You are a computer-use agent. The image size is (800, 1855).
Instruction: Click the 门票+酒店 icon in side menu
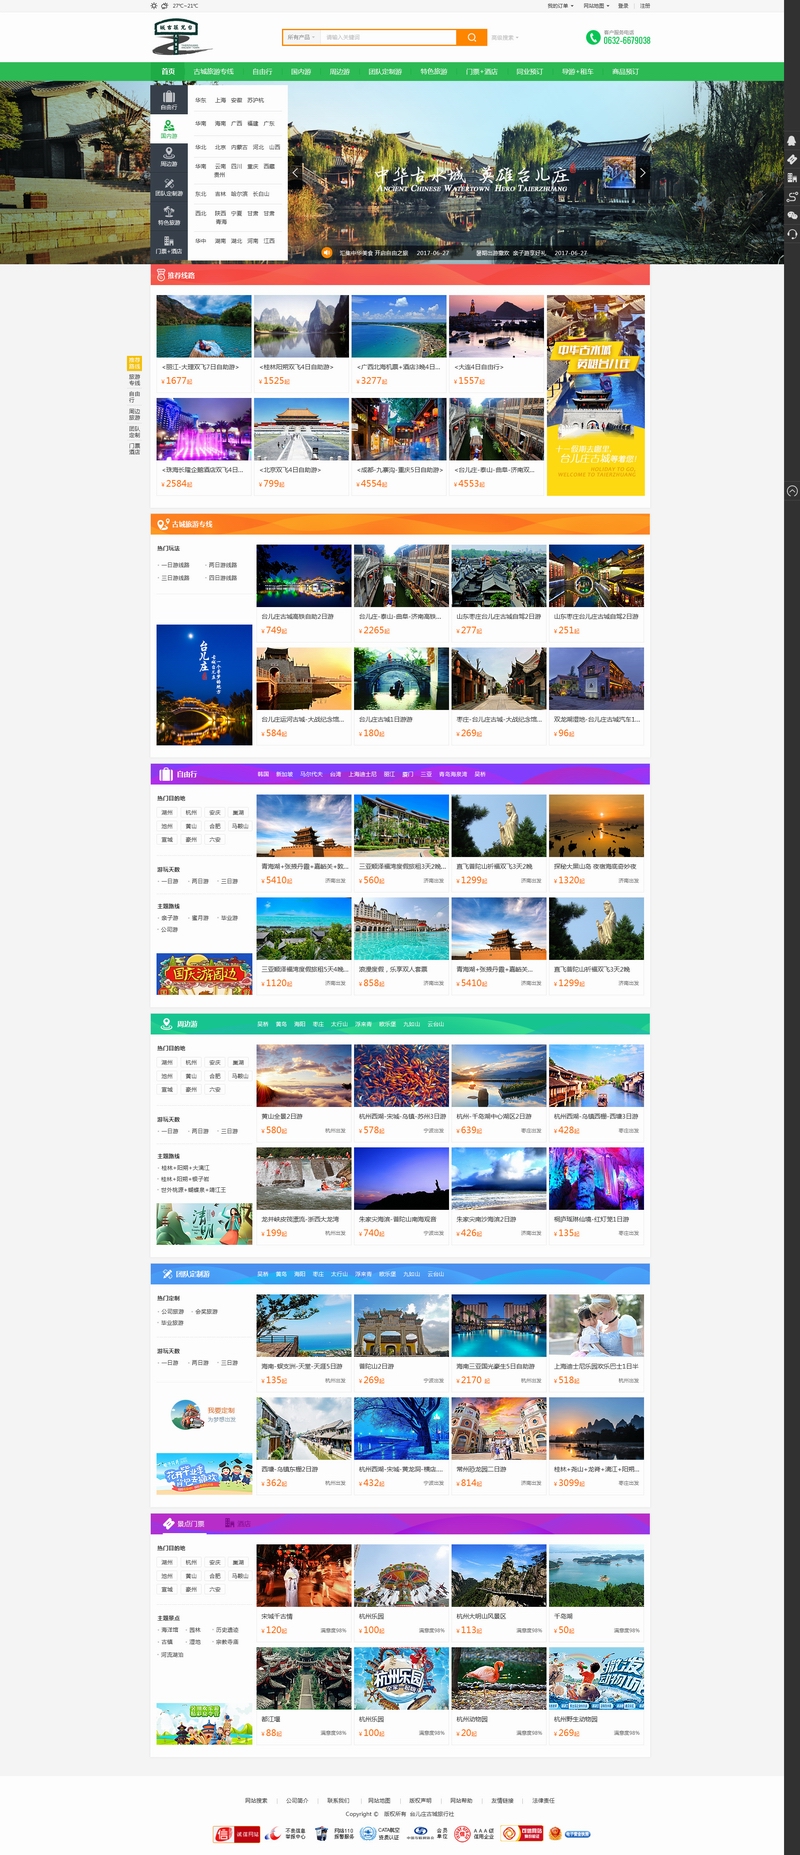point(169,244)
